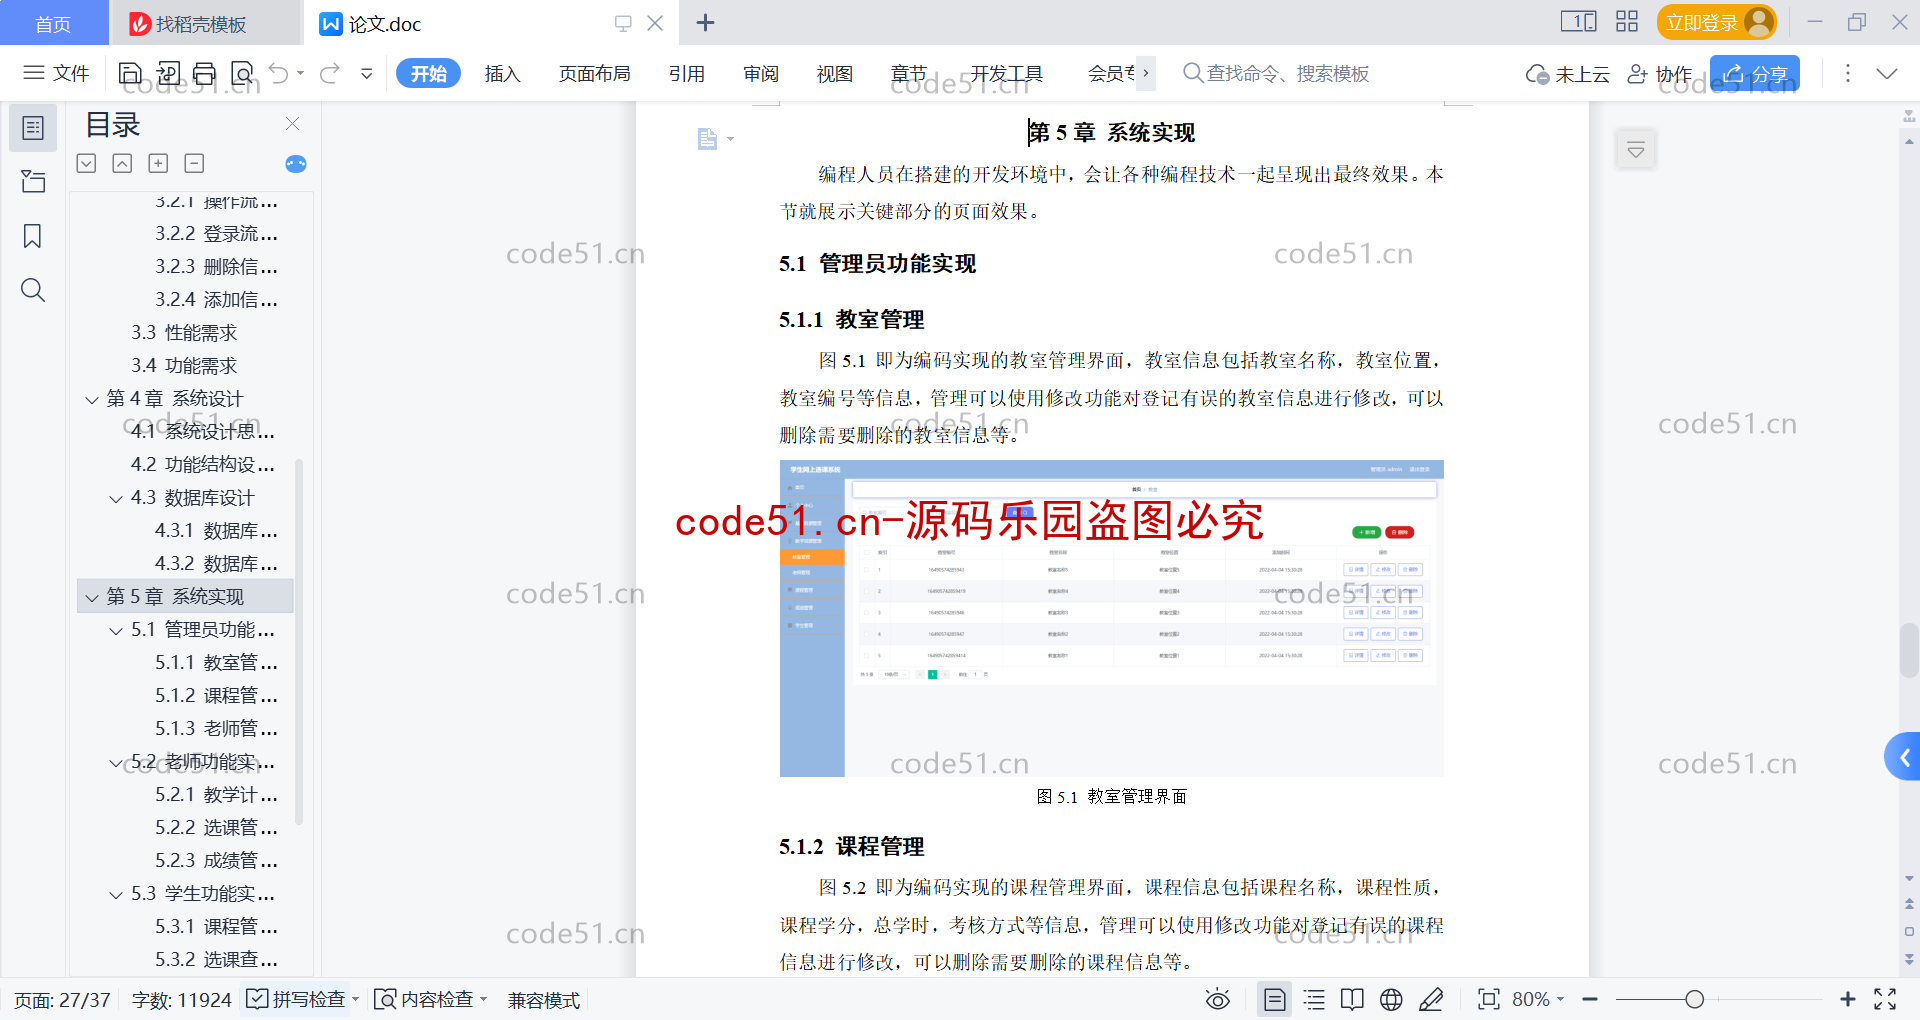Click expand all outline levels icon
This screenshot has height=1020, width=1920.
point(87,163)
